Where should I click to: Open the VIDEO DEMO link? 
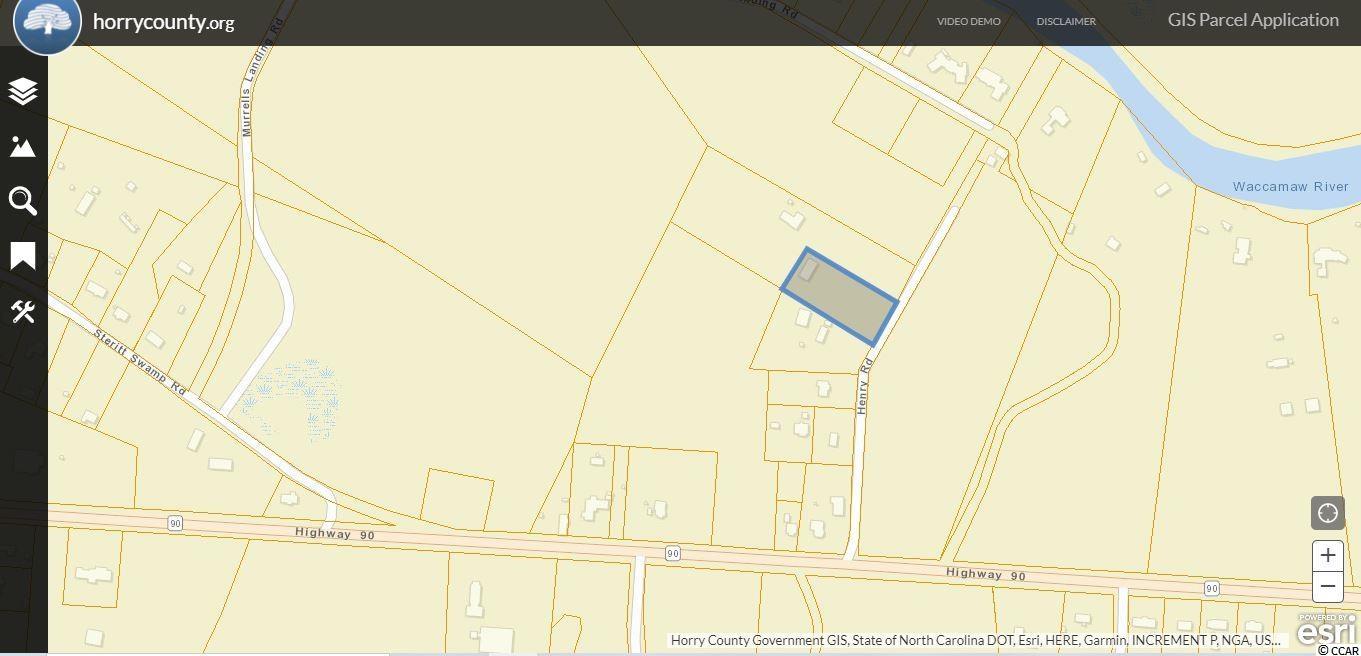968,21
